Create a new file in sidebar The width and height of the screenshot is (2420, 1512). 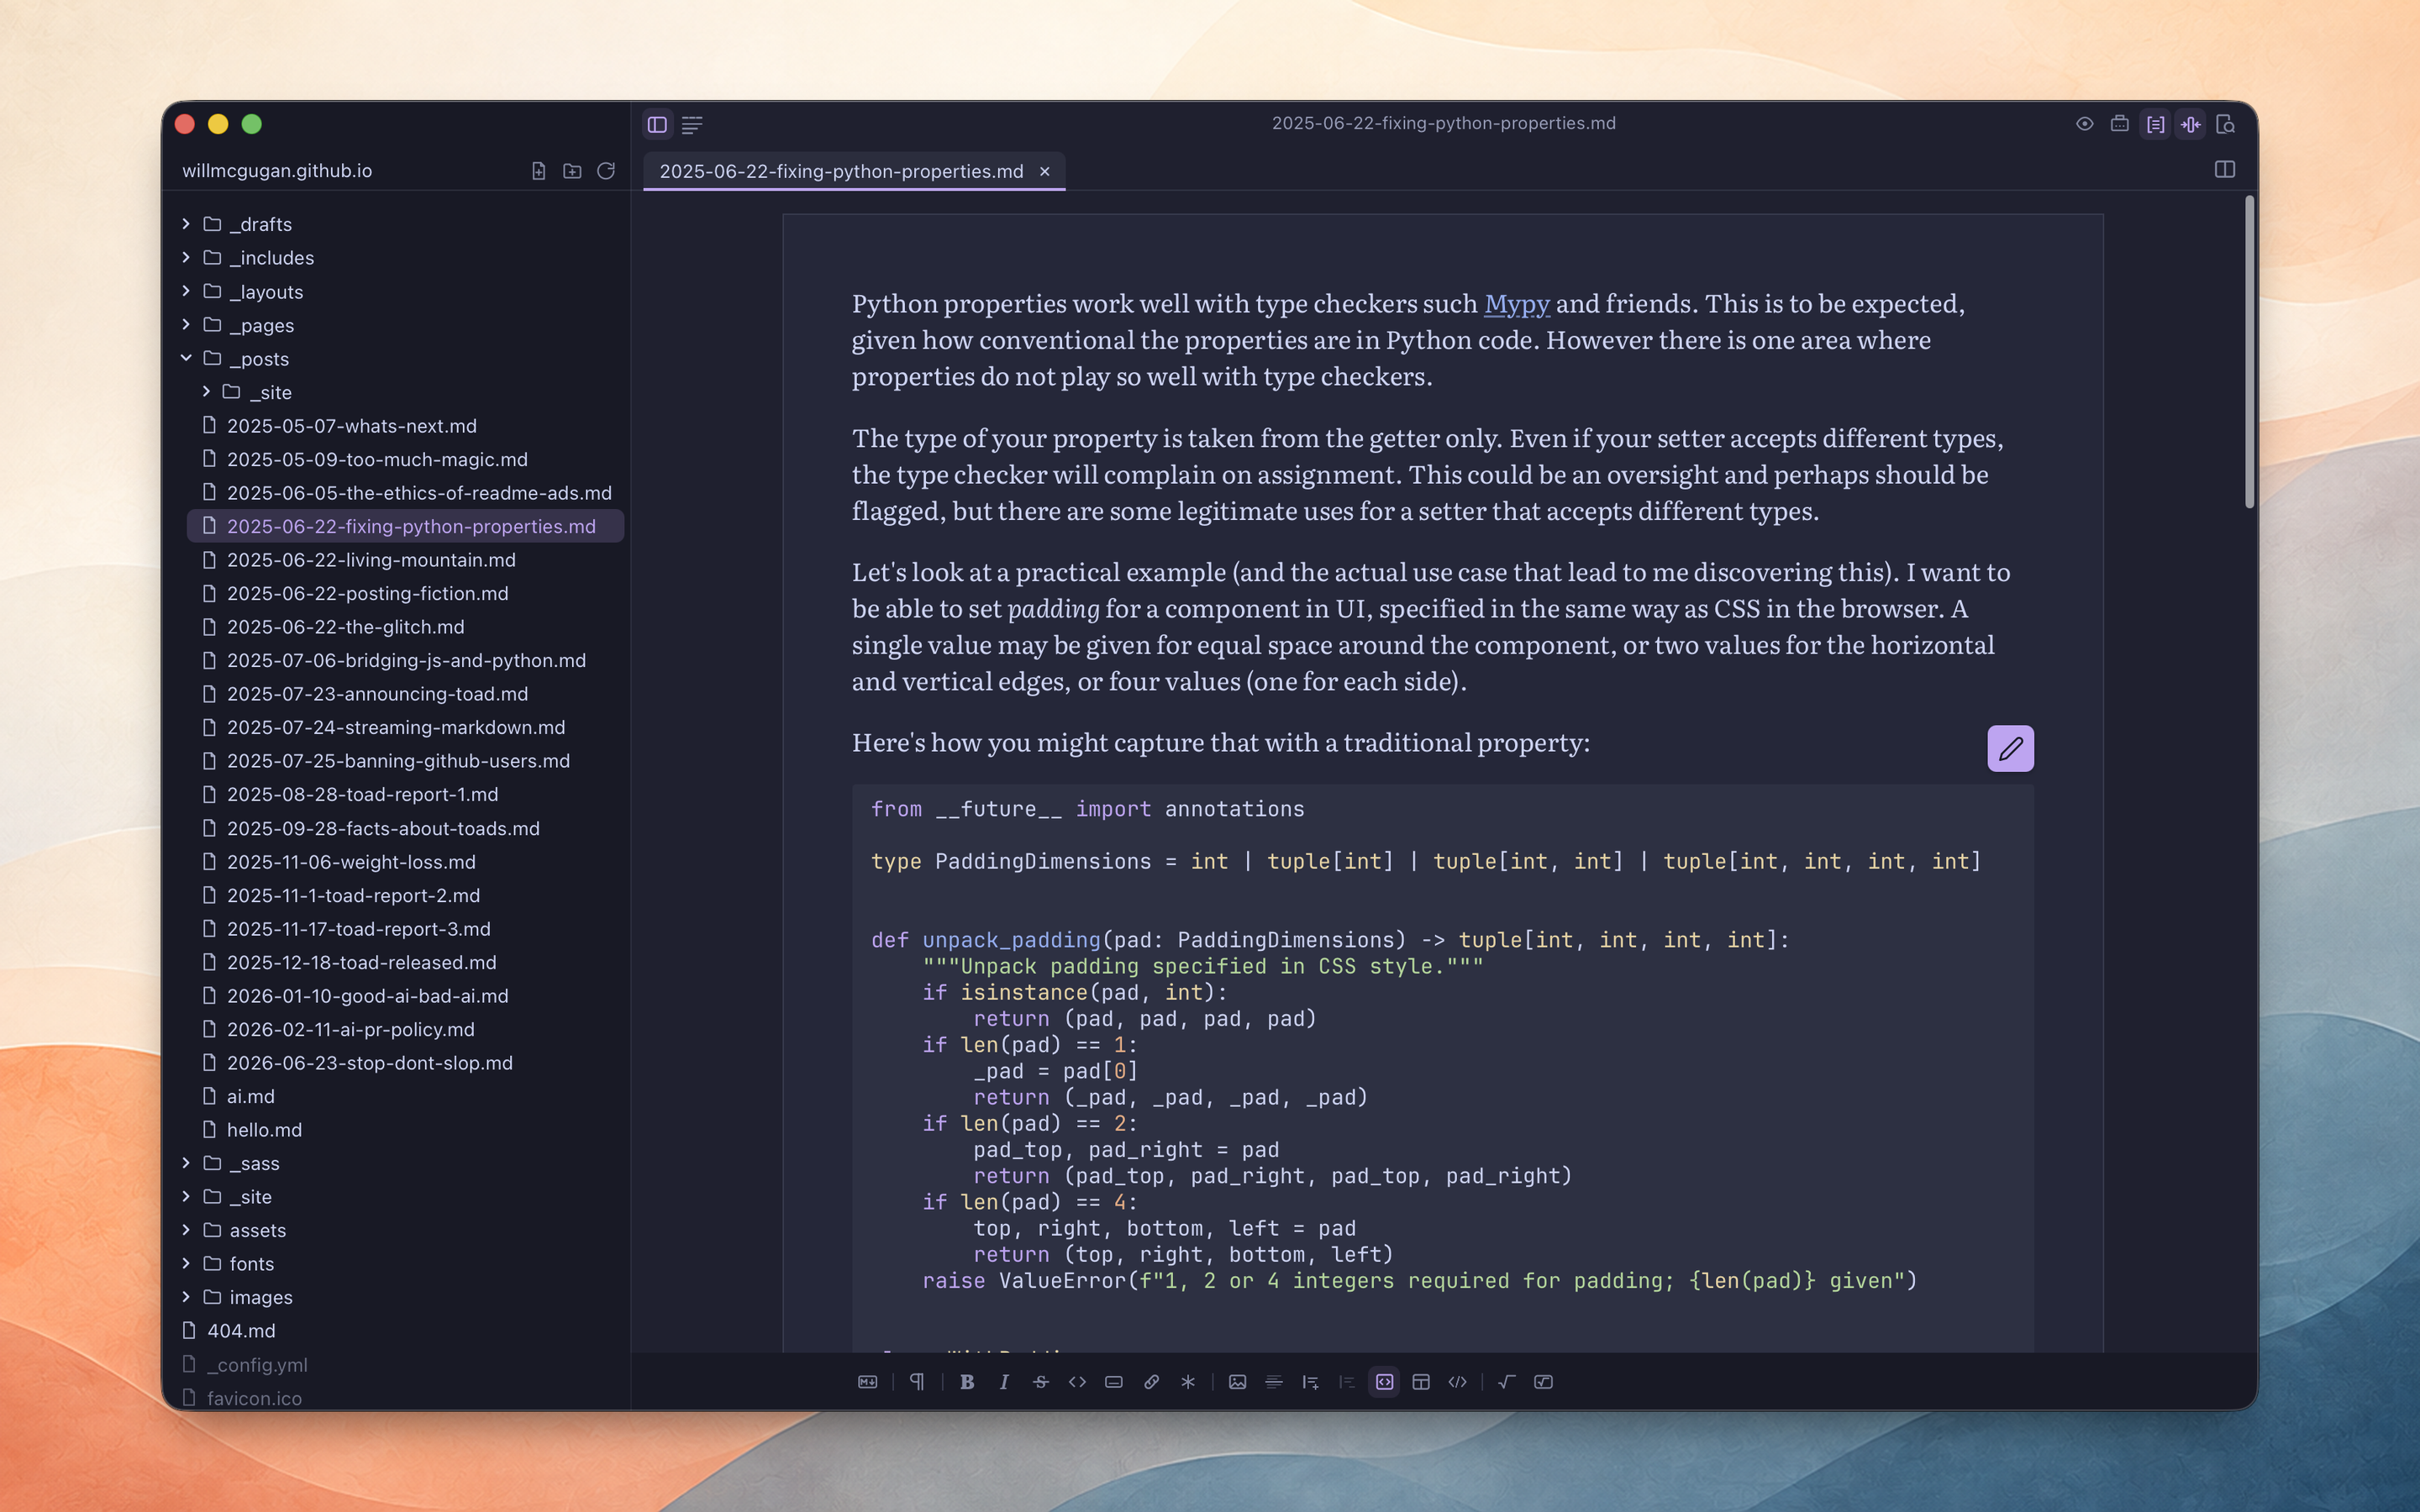[x=539, y=171]
